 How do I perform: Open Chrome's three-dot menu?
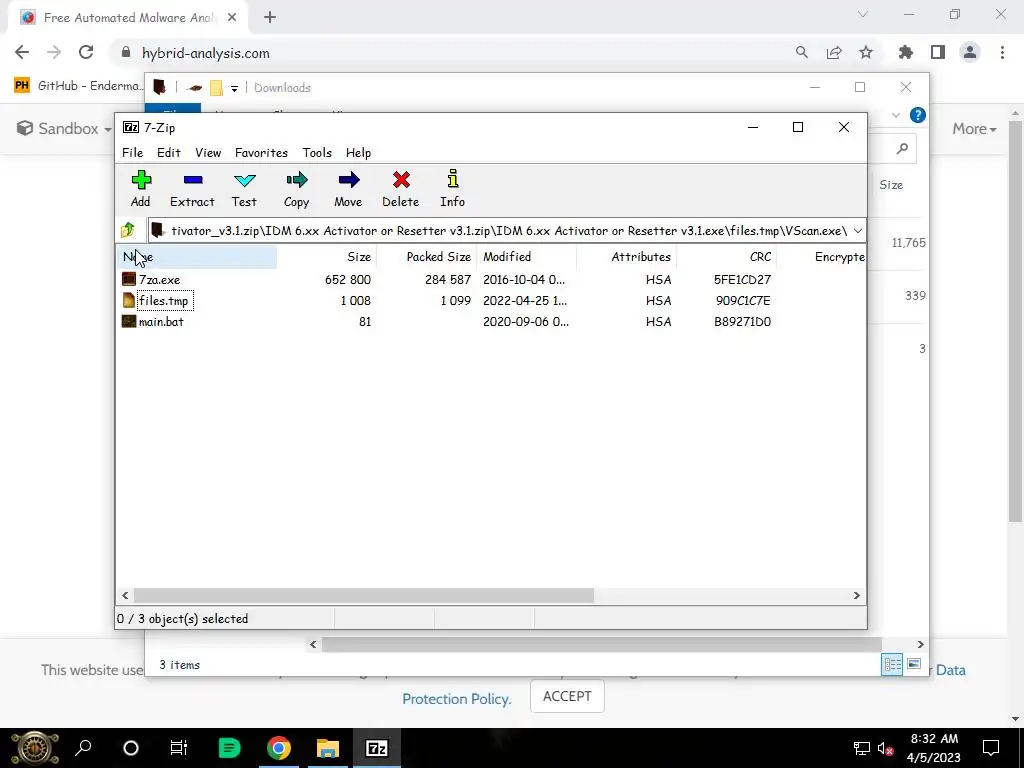[1002, 52]
